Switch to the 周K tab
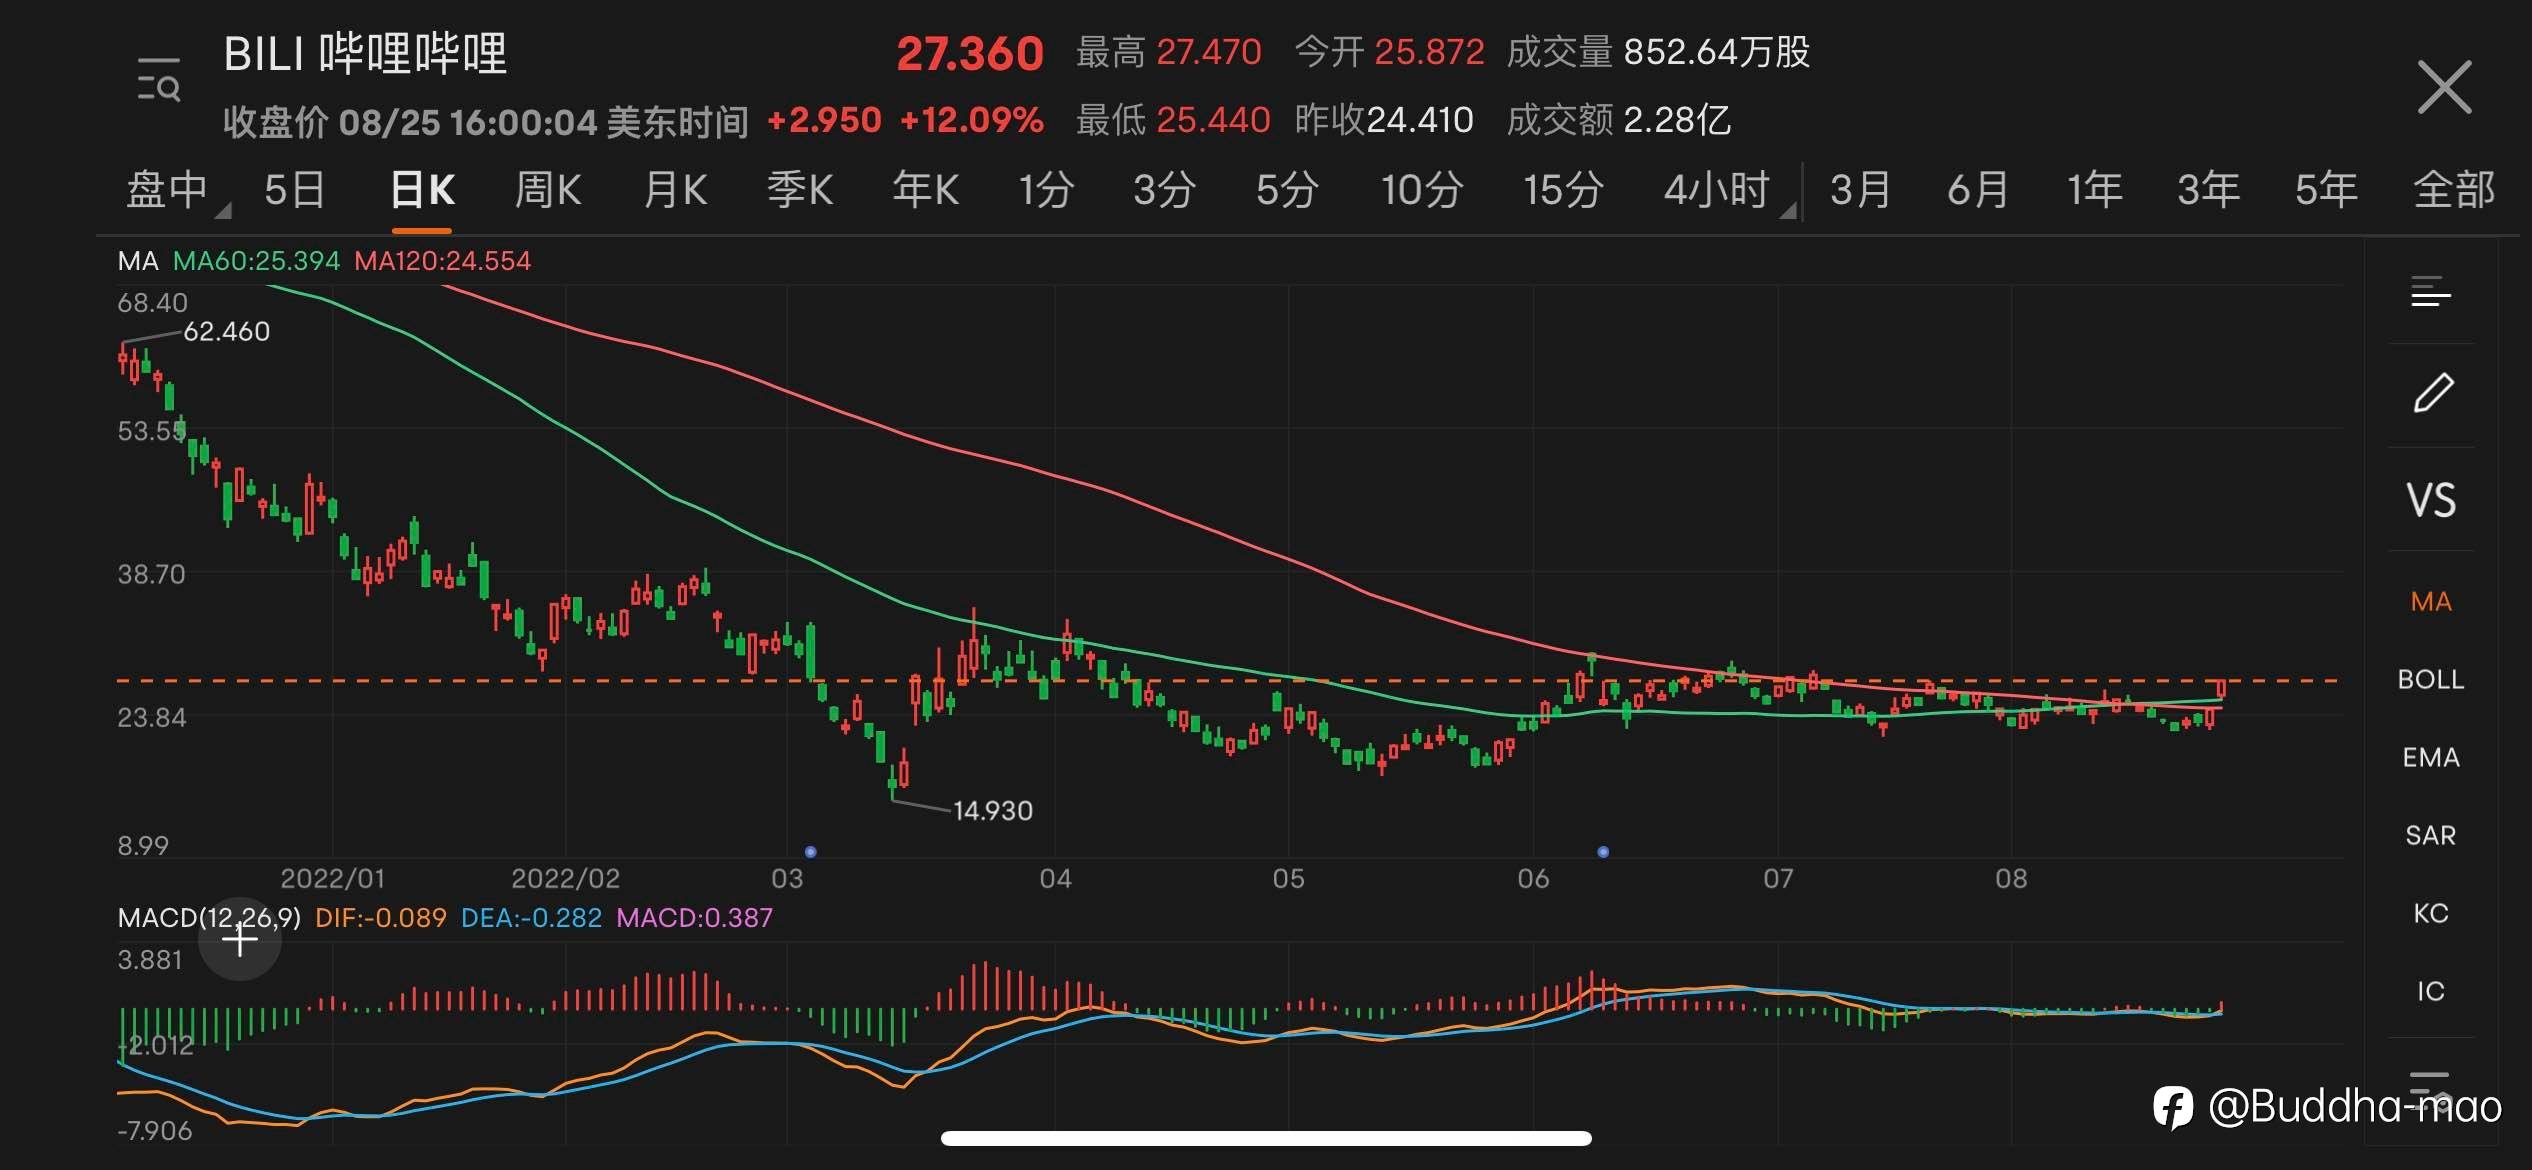The width and height of the screenshot is (2532, 1170). pyautogui.click(x=547, y=190)
